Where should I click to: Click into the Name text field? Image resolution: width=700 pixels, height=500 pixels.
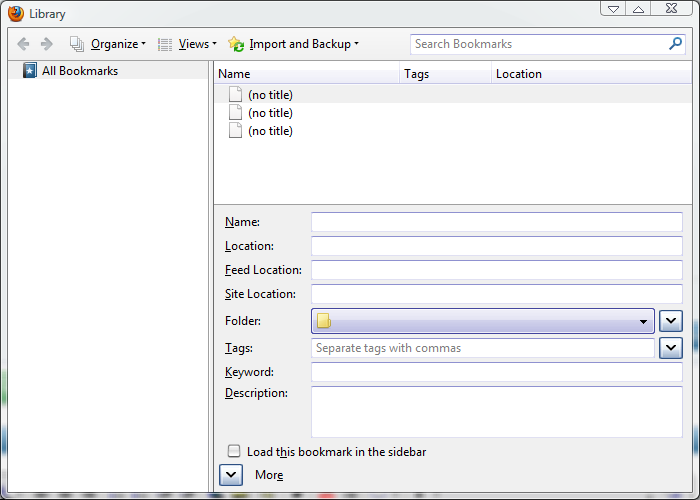click(497, 222)
